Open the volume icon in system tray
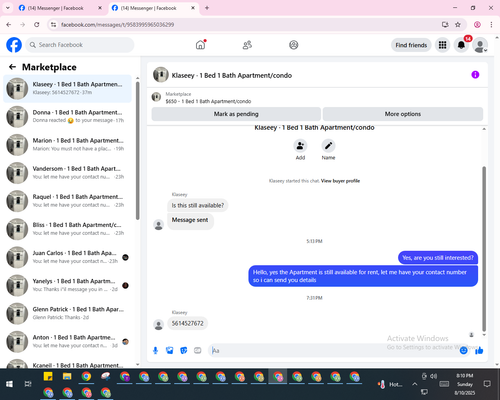 433,376
